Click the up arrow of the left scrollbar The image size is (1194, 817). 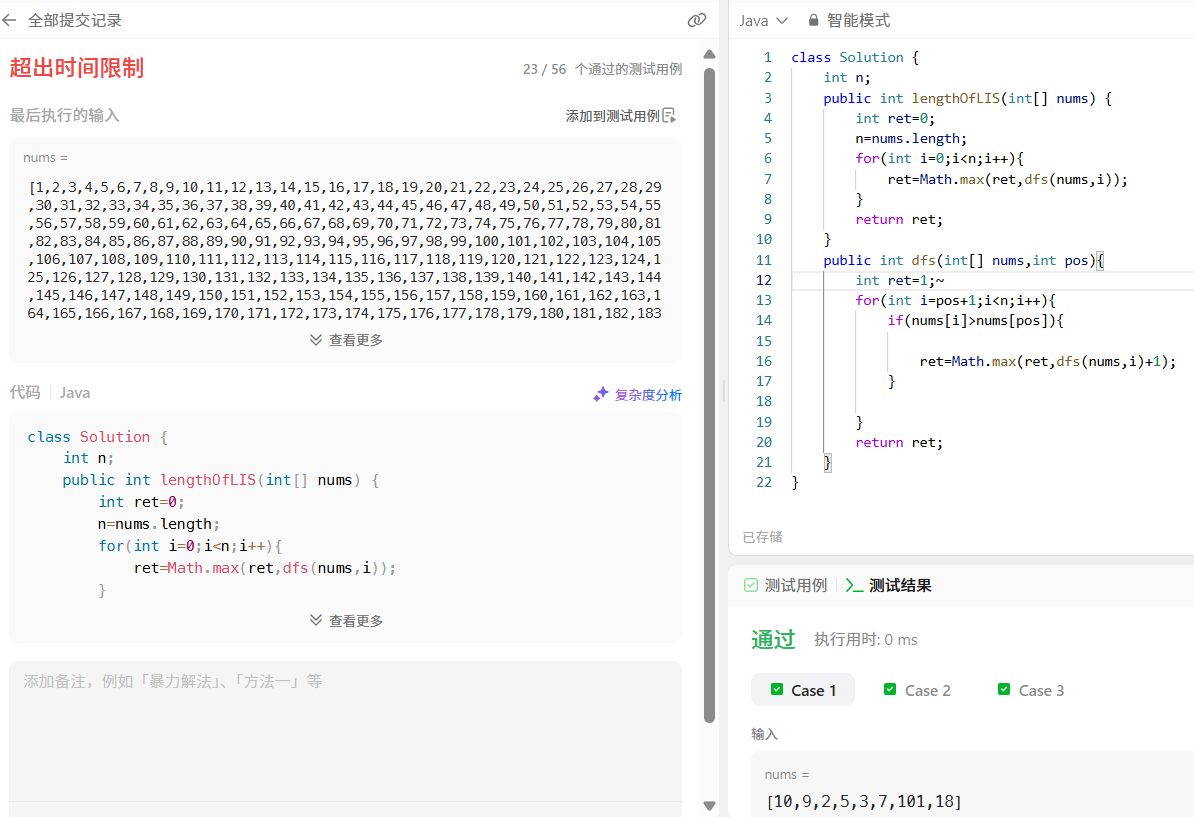[x=710, y=54]
